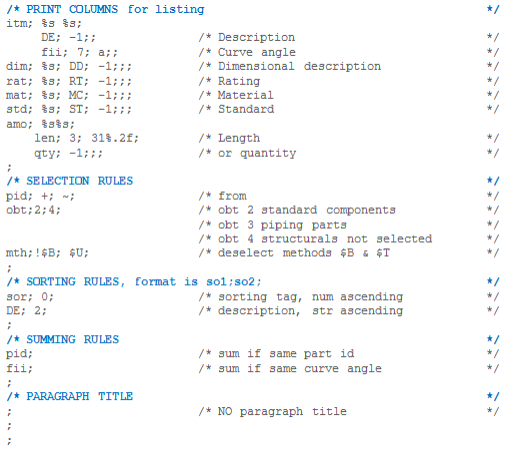Click the rat; %s; RT; line
The height and width of the screenshot is (456, 515).
pos(69,81)
